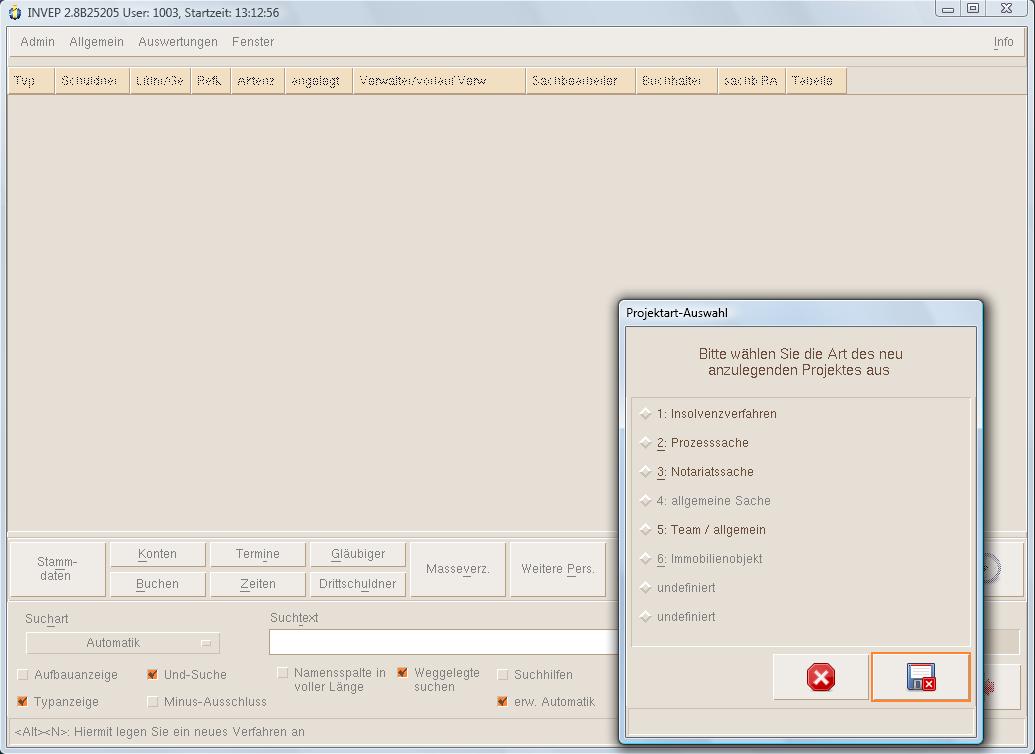Click the Sachbearbeiter column header
Screen dimensions: 1035x754
(581, 81)
